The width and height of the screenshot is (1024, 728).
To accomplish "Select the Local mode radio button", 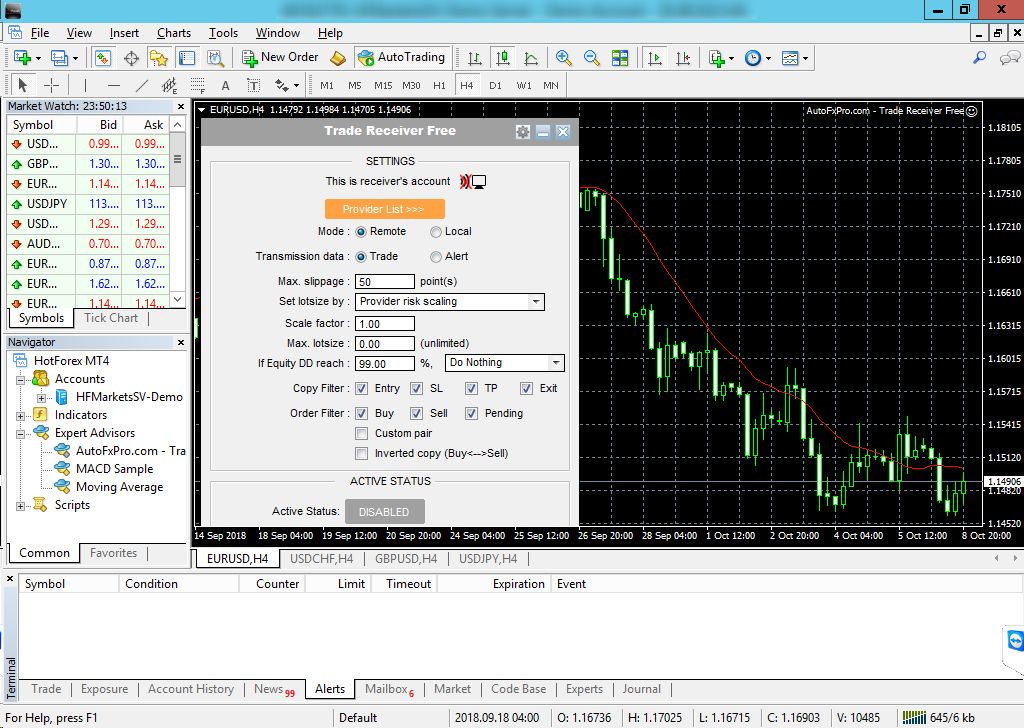I will pos(436,231).
